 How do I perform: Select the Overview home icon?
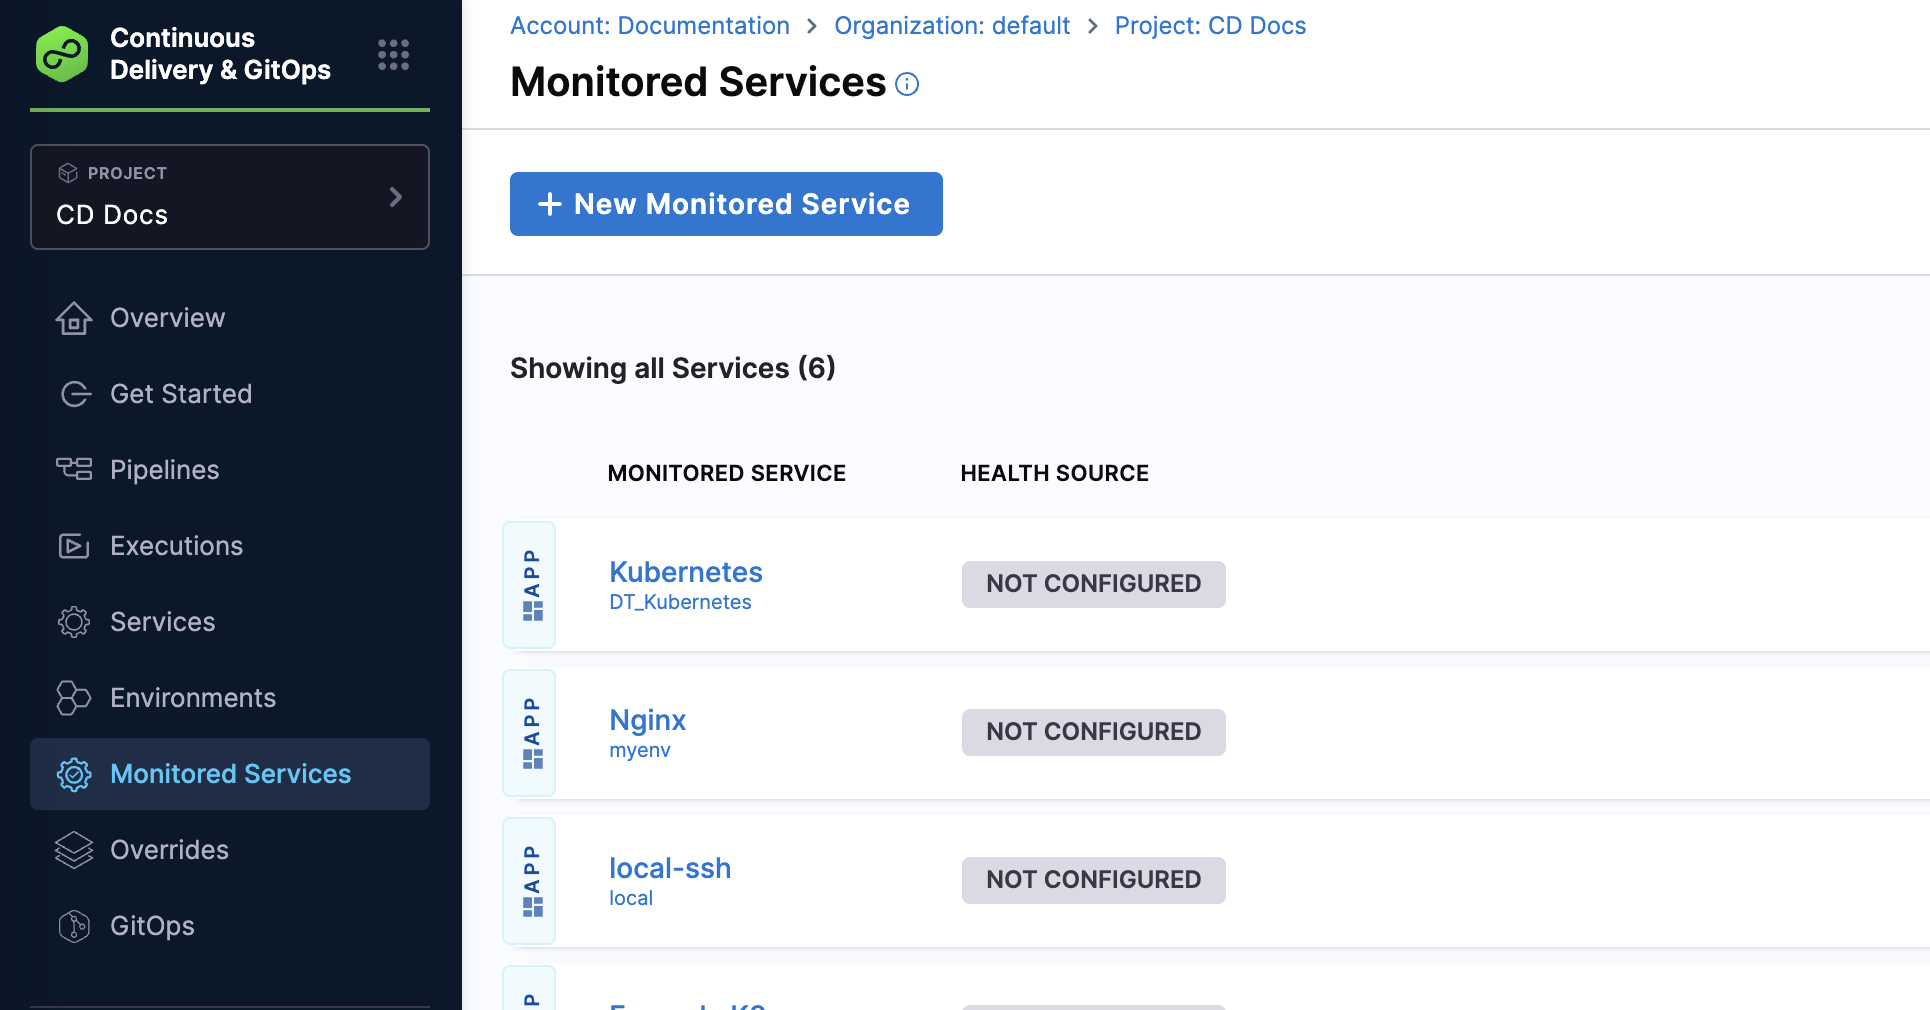74,318
